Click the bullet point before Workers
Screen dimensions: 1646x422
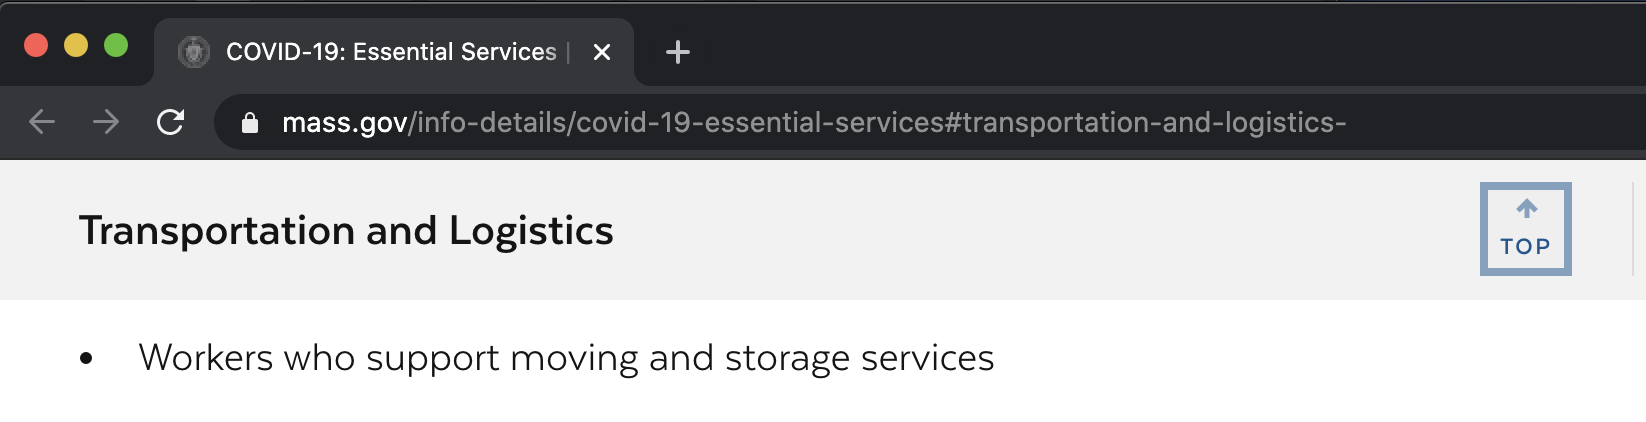pos(86,358)
